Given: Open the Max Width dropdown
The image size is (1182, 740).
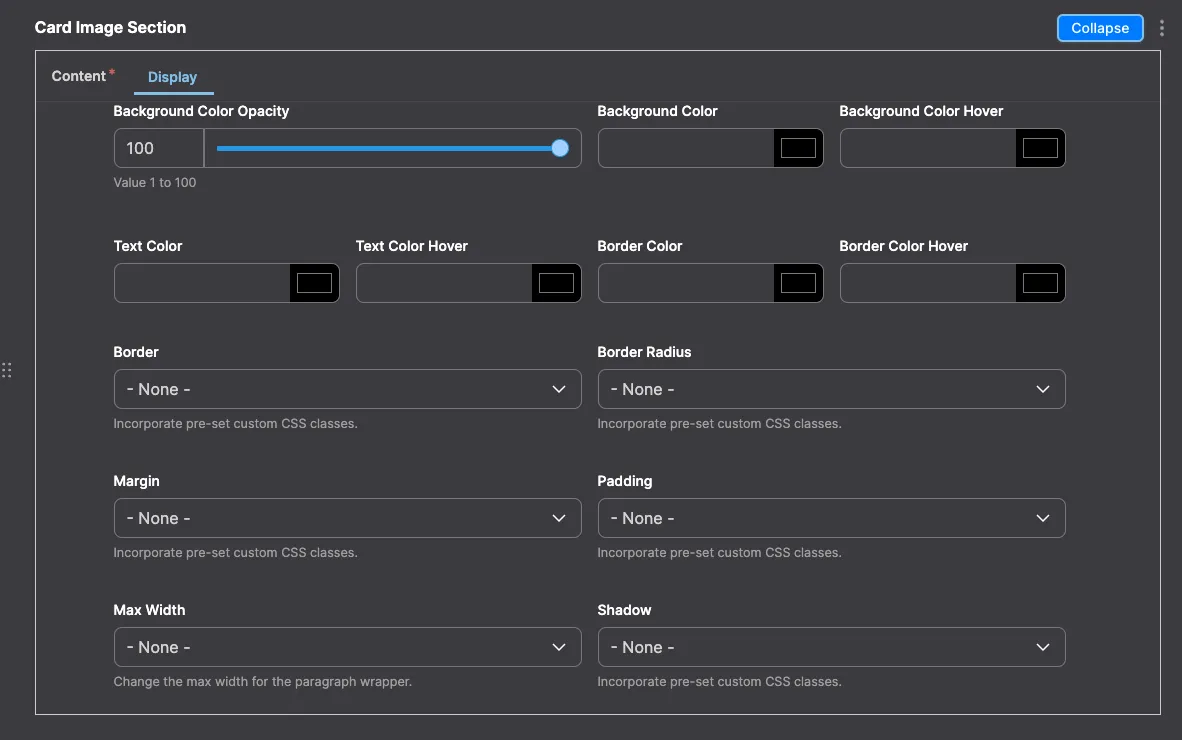Looking at the screenshot, I should tap(348, 647).
